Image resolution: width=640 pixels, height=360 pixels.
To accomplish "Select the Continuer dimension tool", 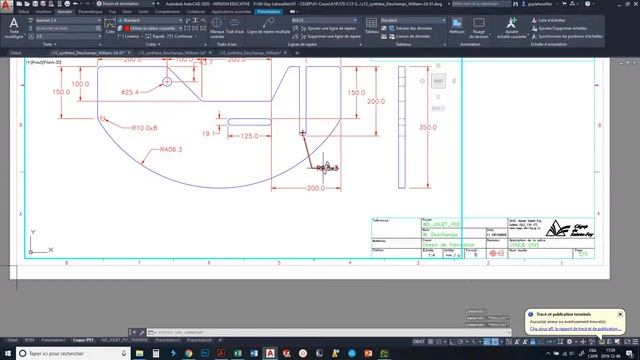I will pyautogui.click(x=180, y=36).
